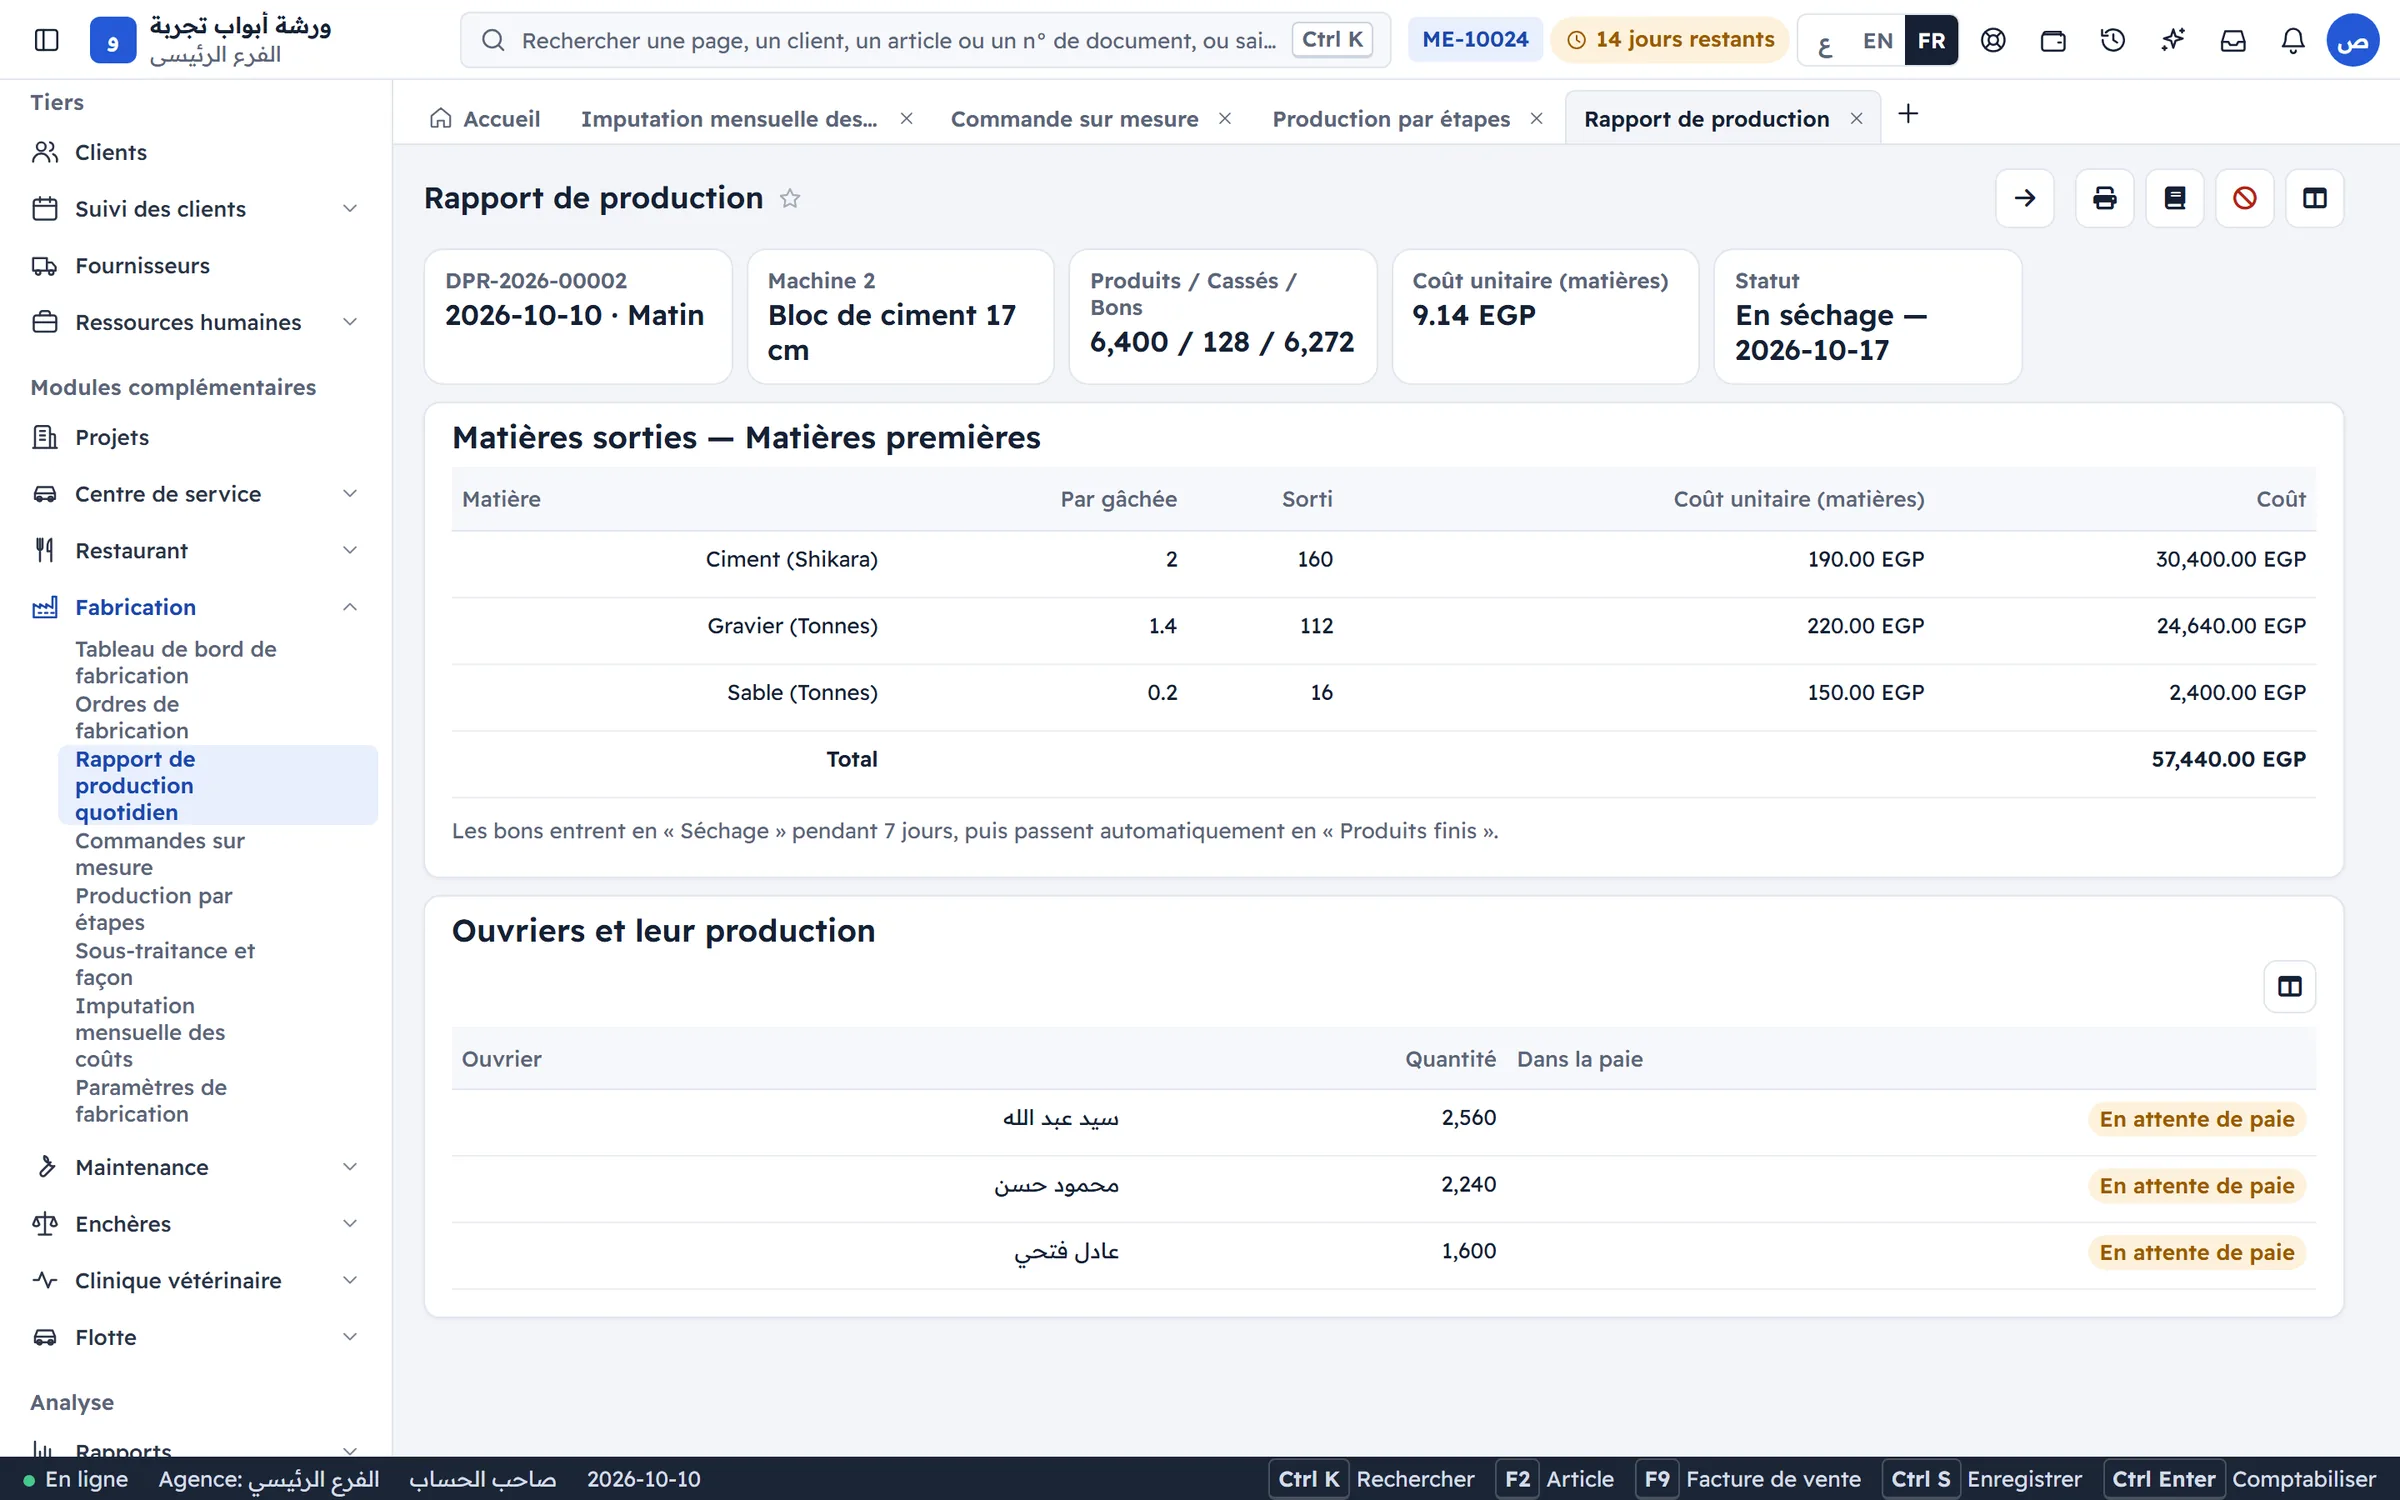The image size is (2400, 1500).
Task: Open the journal entry book icon
Action: click(2175, 198)
